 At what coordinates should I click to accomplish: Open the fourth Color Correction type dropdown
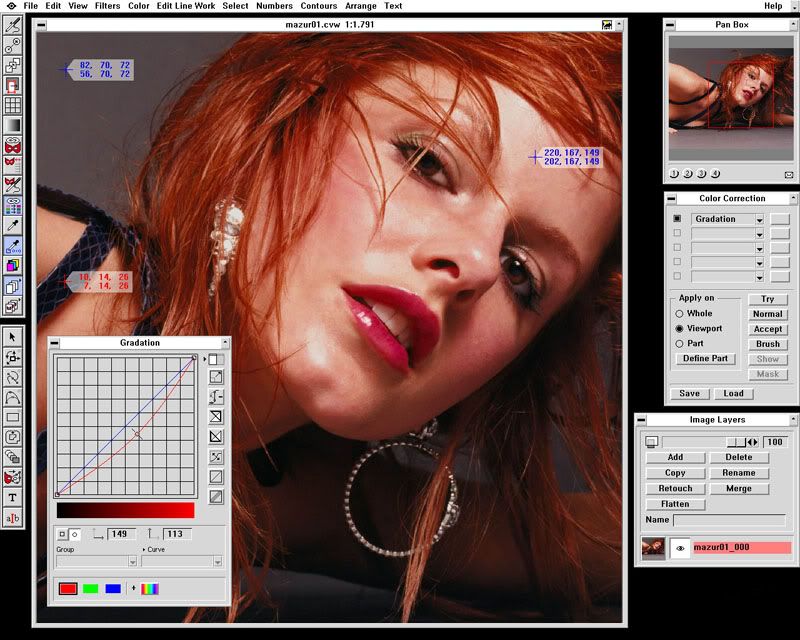click(x=760, y=262)
